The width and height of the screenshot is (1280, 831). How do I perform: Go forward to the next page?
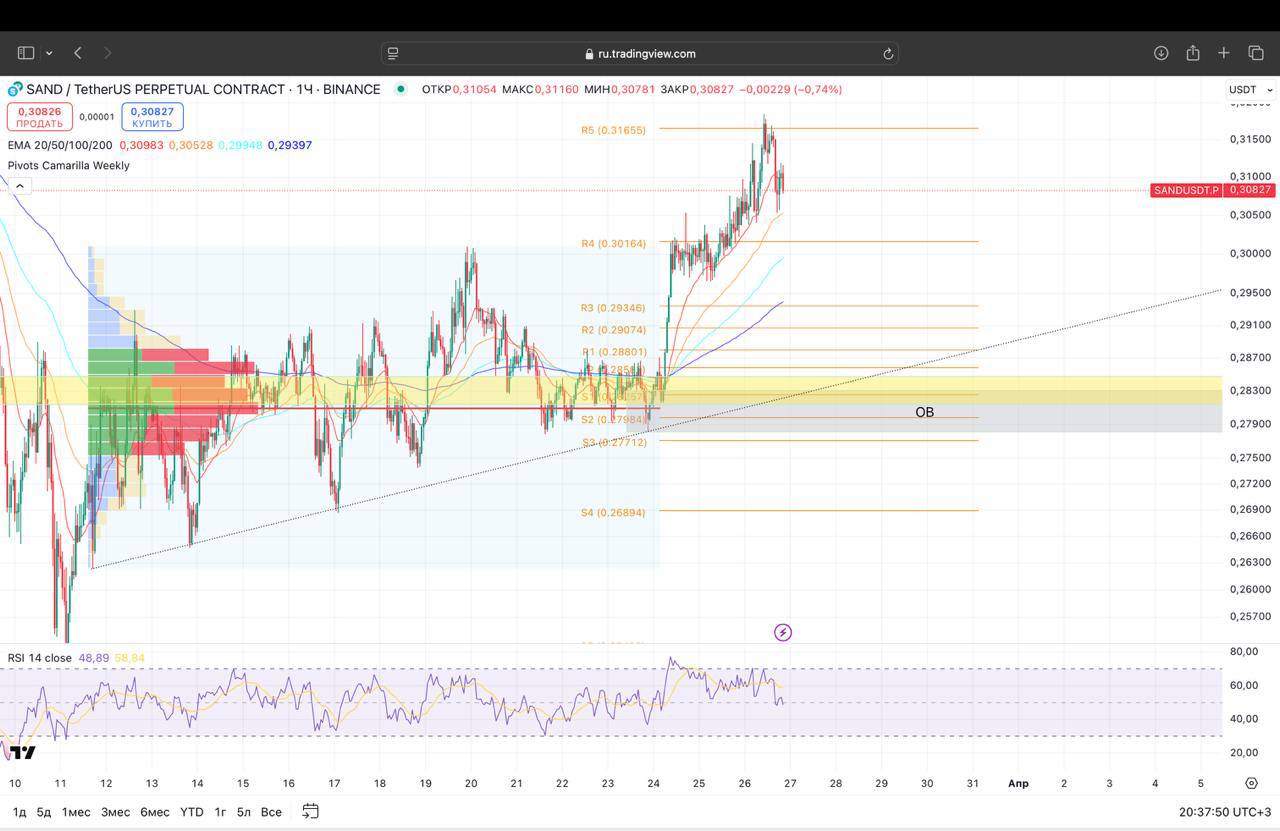(x=108, y=53)
